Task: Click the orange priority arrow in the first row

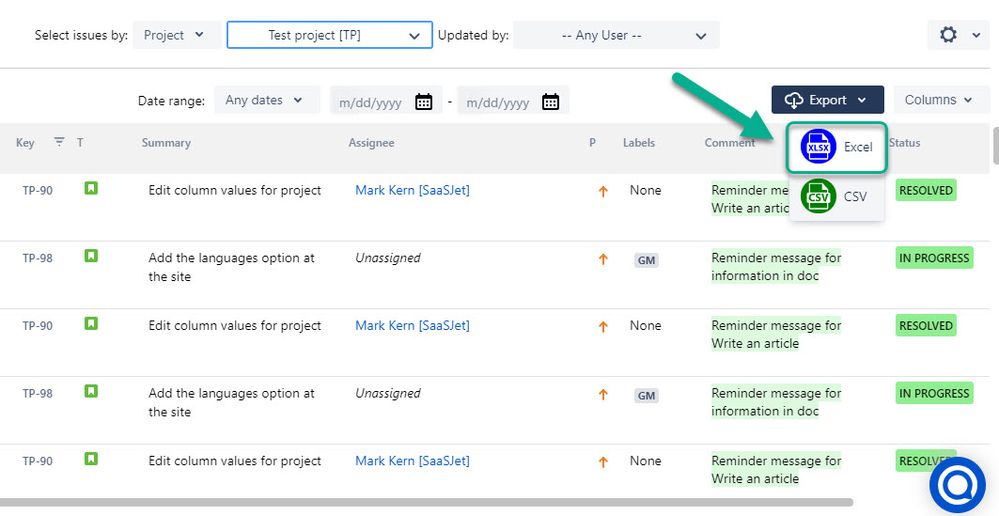Action: coord(603,192)
